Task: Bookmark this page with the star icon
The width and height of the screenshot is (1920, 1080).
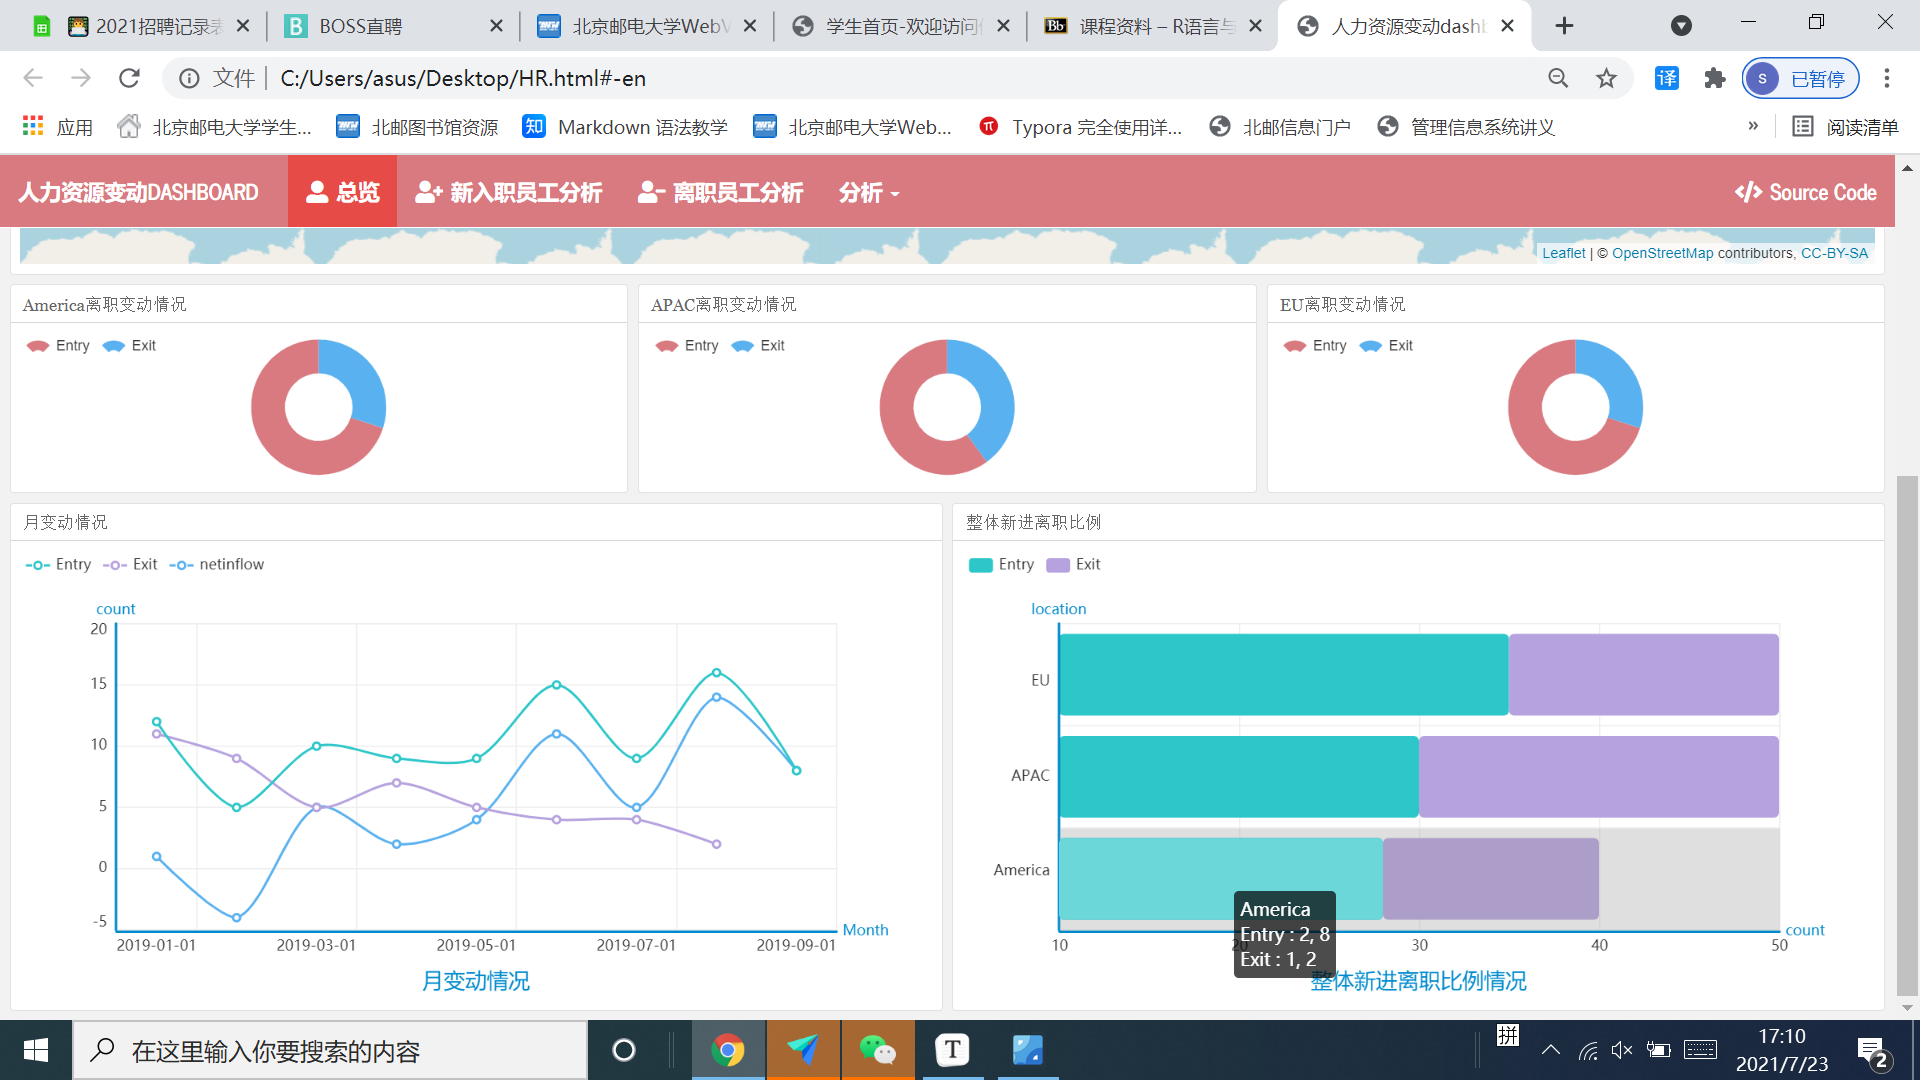Action: [x=1606, y=78]
